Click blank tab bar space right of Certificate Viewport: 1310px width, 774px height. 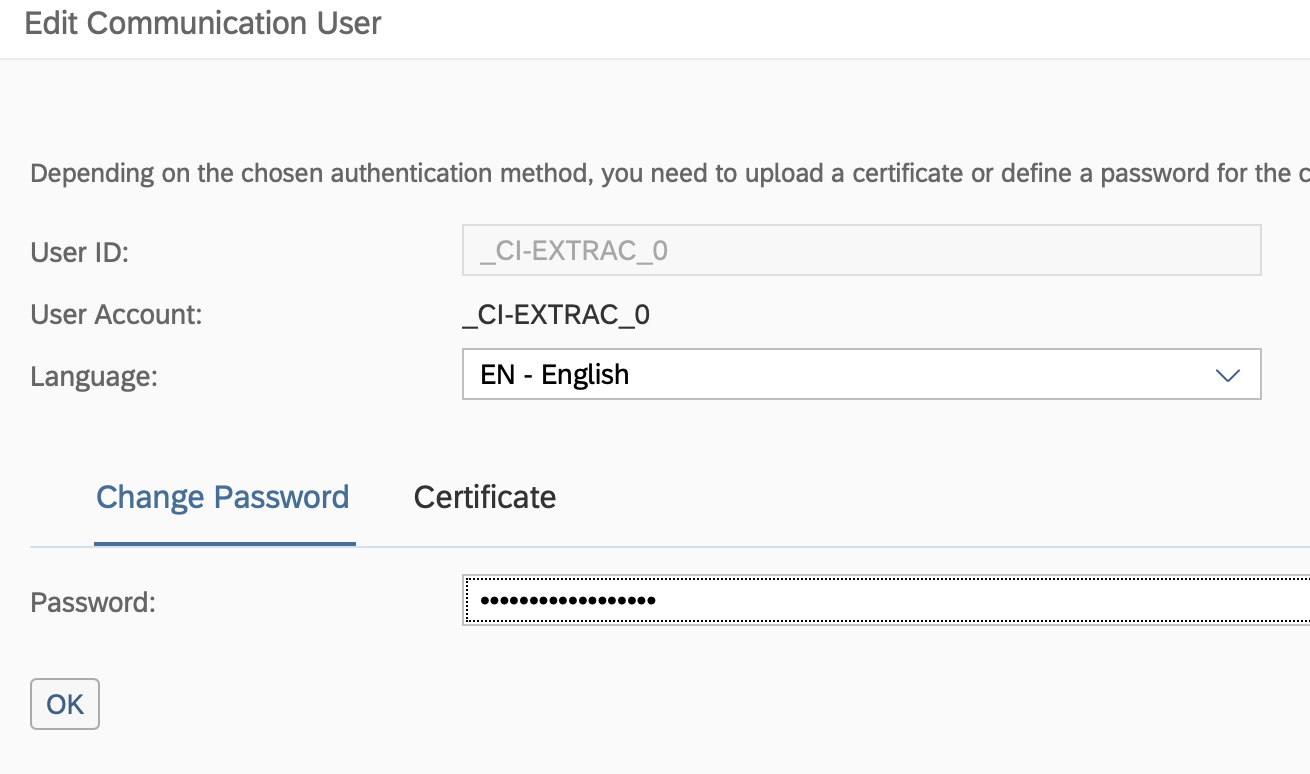click(x=900, y=497)
